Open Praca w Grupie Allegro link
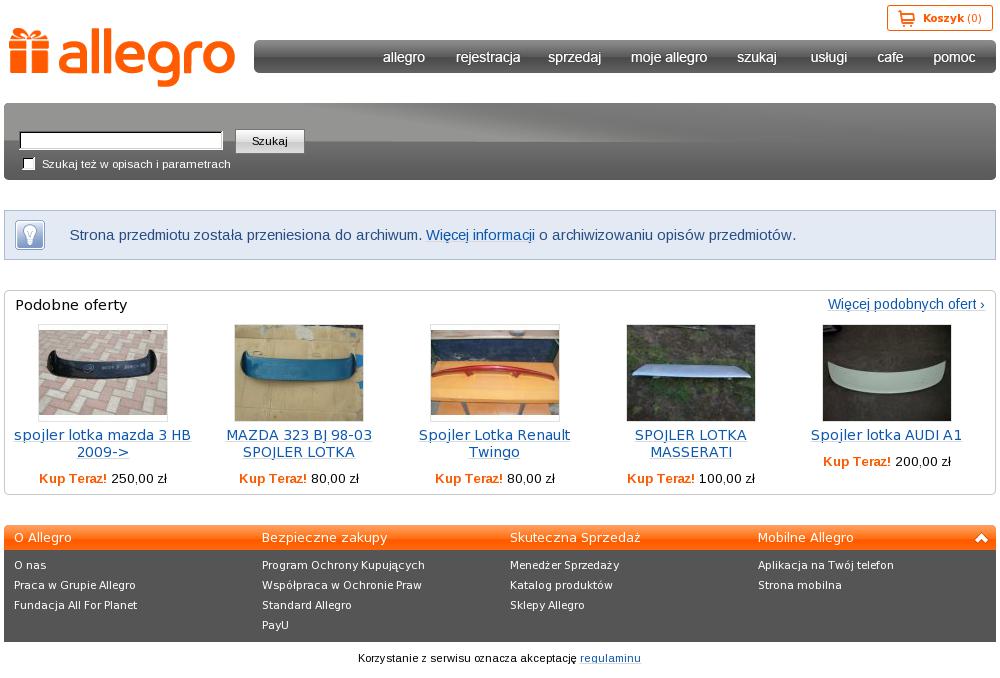The width and height of the screenshot is (1000, 678). click(x=75, y=585)
